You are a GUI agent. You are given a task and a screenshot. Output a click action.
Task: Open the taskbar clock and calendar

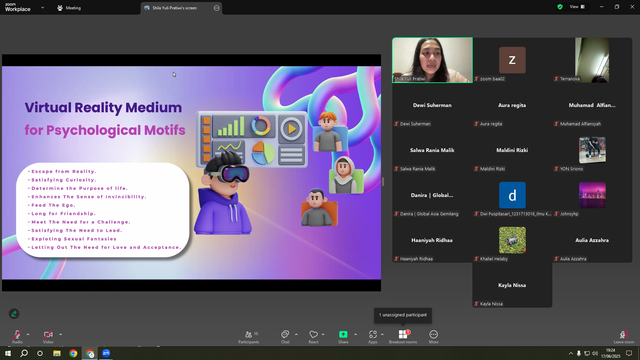pyautogui.click(x=611, y=353)
